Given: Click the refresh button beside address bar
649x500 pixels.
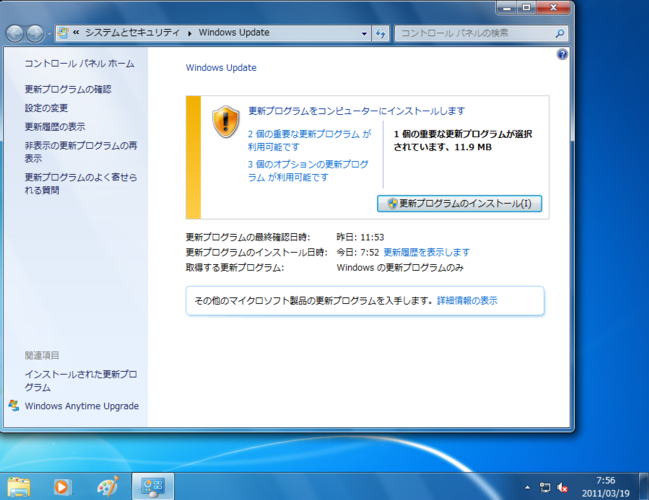Looking at the screenshot, I should [380, 33].
